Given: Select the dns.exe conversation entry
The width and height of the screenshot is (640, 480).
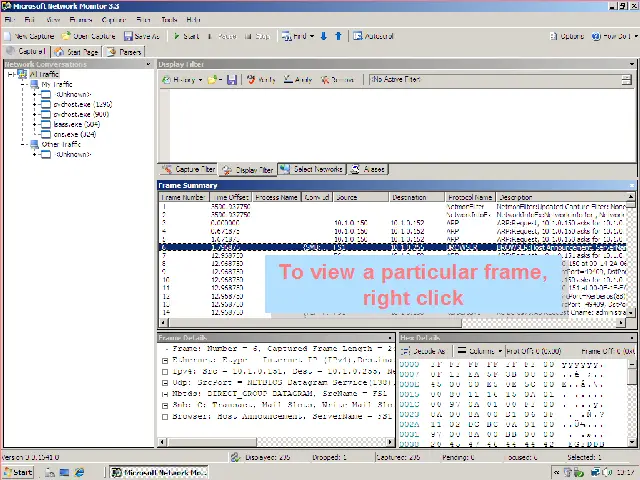Looking at the screenshot, I should coord(75,134).
